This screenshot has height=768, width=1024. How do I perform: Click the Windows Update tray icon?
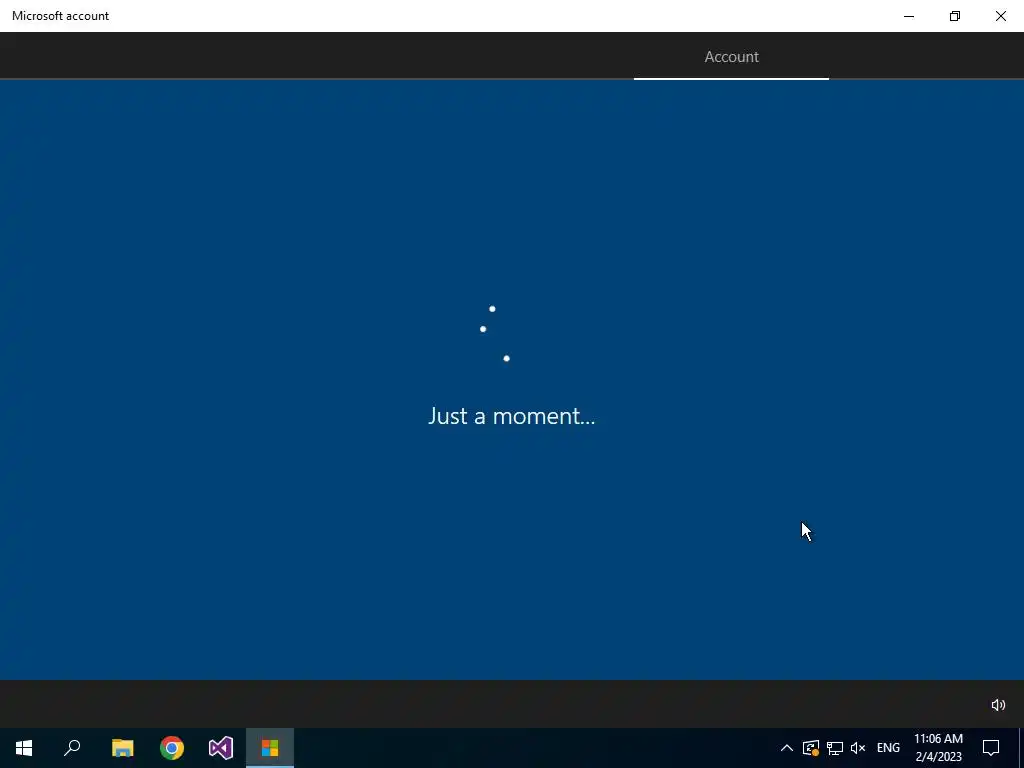(810, 748)
